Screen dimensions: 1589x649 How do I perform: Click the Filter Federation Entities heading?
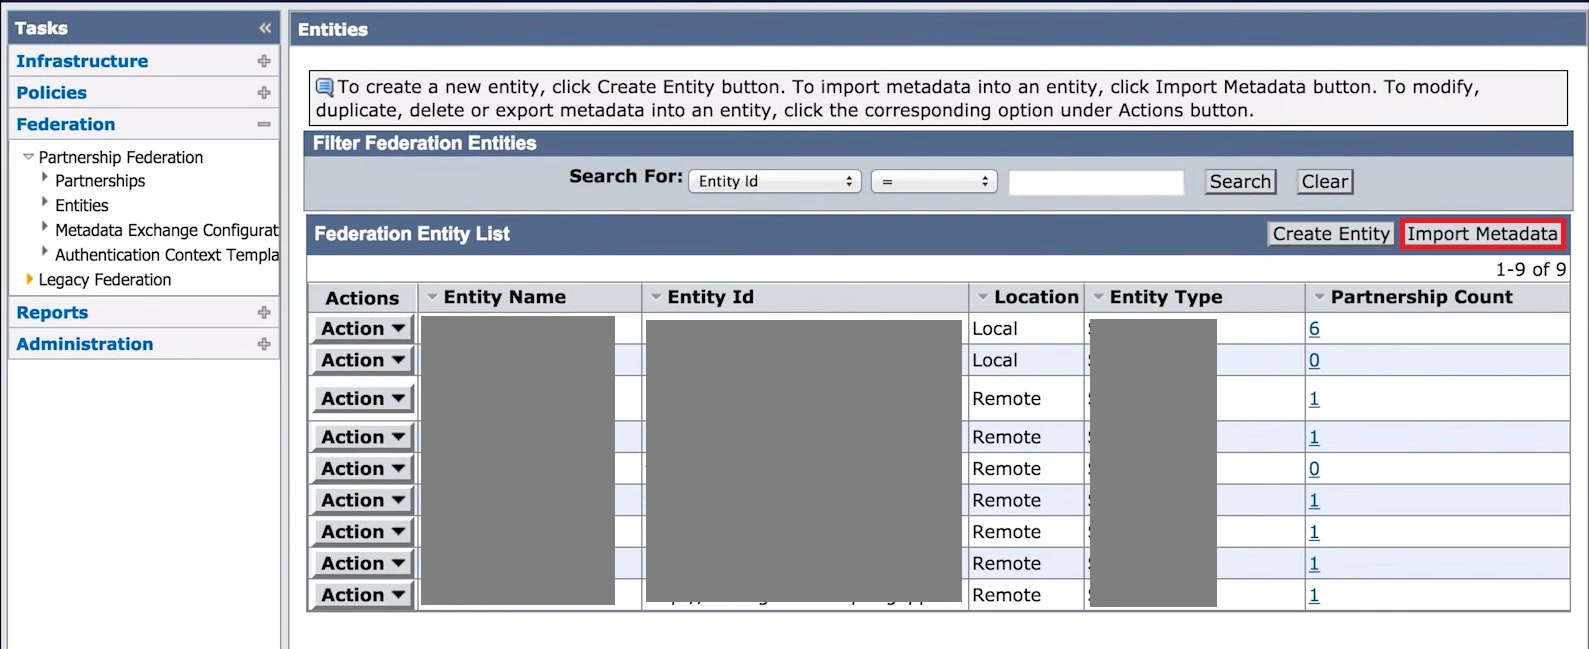[425, 143]
